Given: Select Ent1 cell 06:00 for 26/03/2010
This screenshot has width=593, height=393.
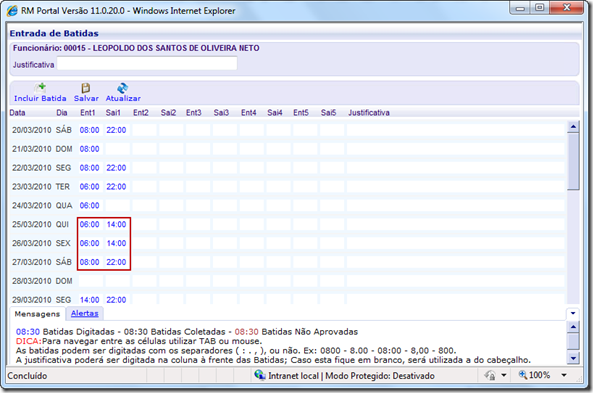Looking at the screenshot, I should tap(90, 244).
